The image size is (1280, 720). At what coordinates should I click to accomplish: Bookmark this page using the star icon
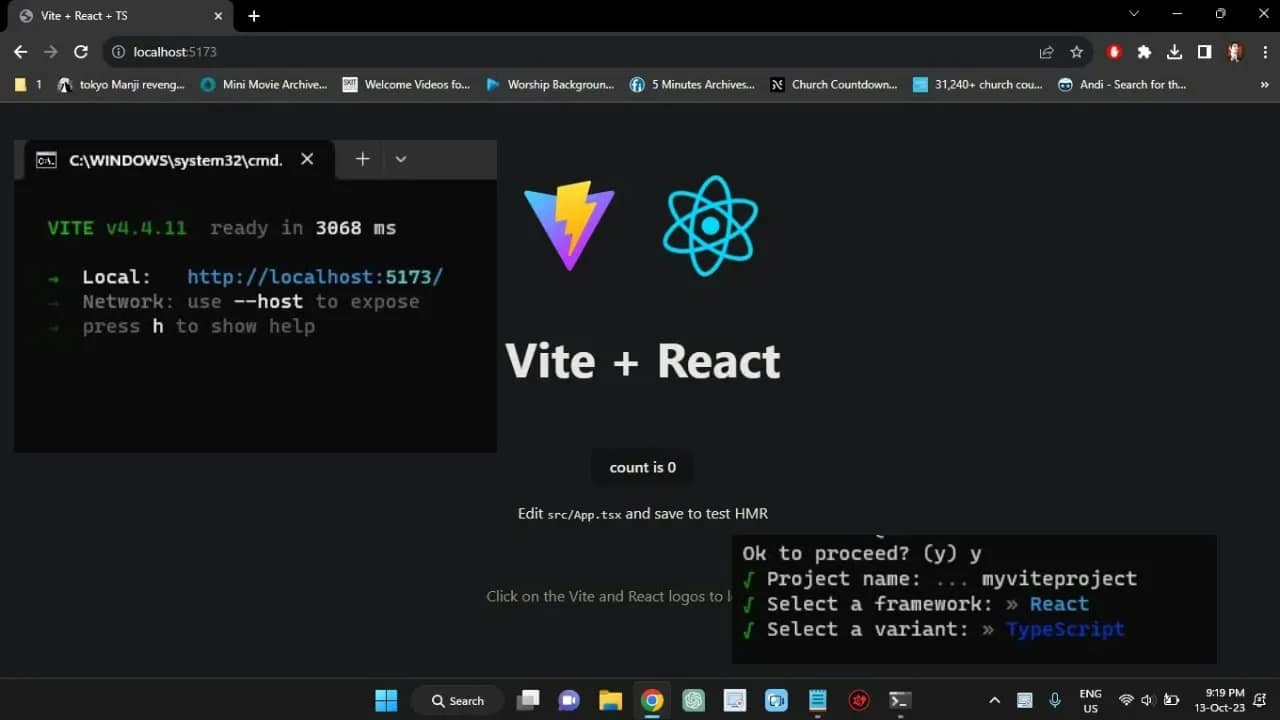coord(1075,52)
